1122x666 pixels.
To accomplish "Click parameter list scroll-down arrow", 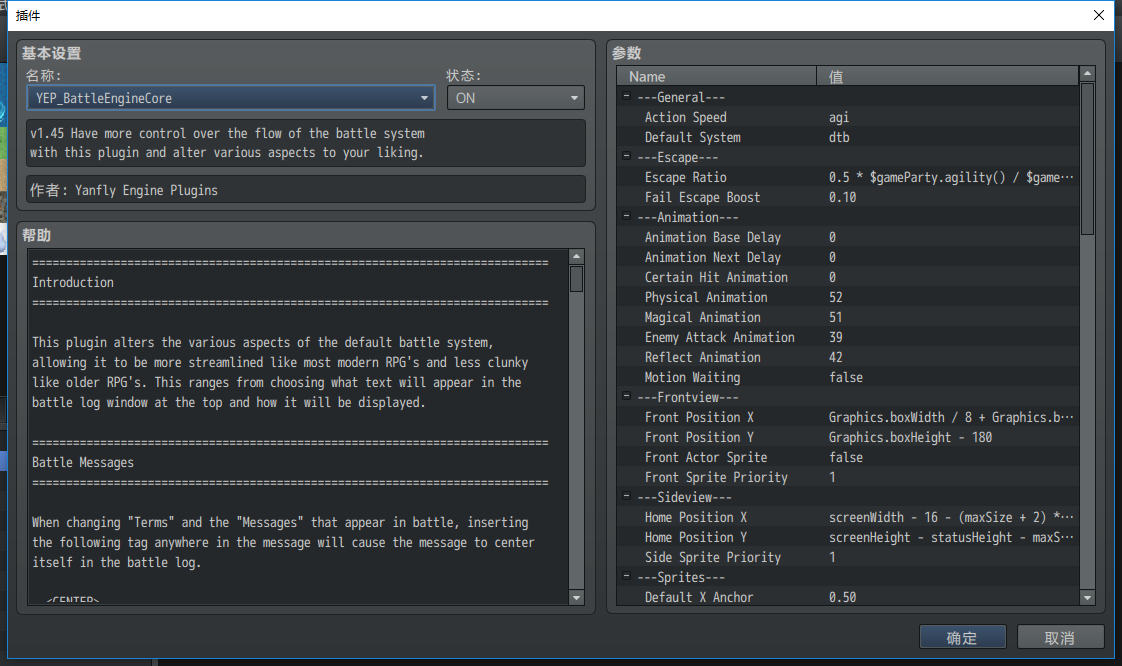I will (1087, 597).
